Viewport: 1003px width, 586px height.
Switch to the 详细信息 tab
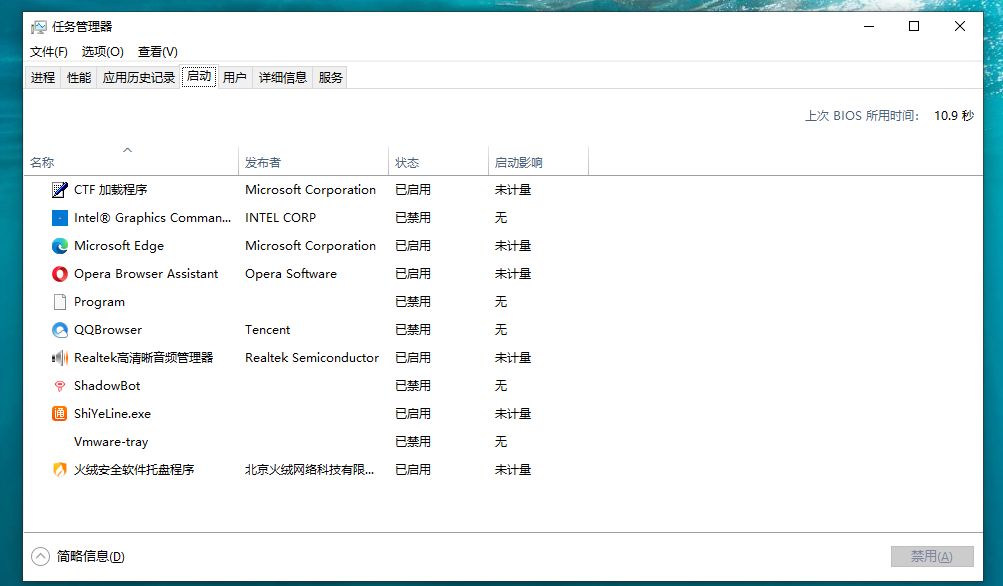[283, 77]
